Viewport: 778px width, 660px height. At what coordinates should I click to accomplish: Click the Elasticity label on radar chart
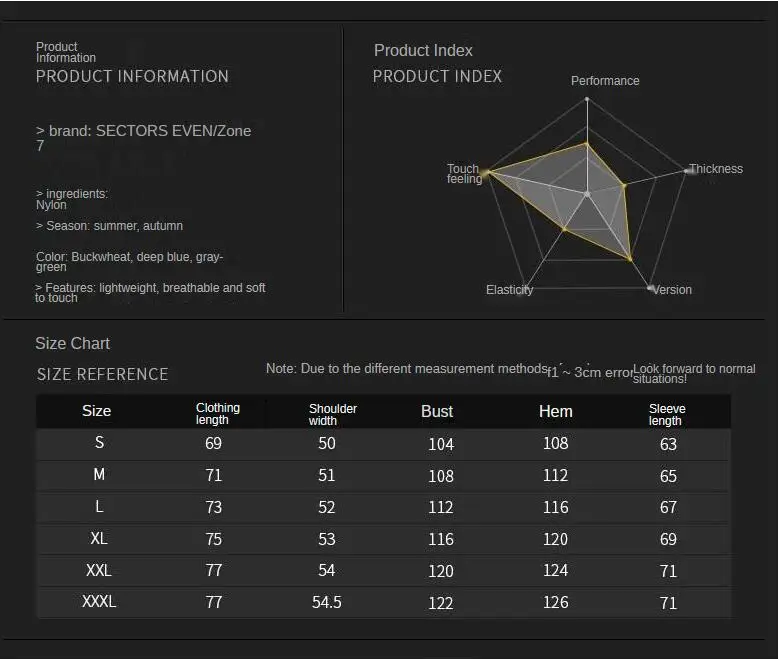(x=510, y=290)
